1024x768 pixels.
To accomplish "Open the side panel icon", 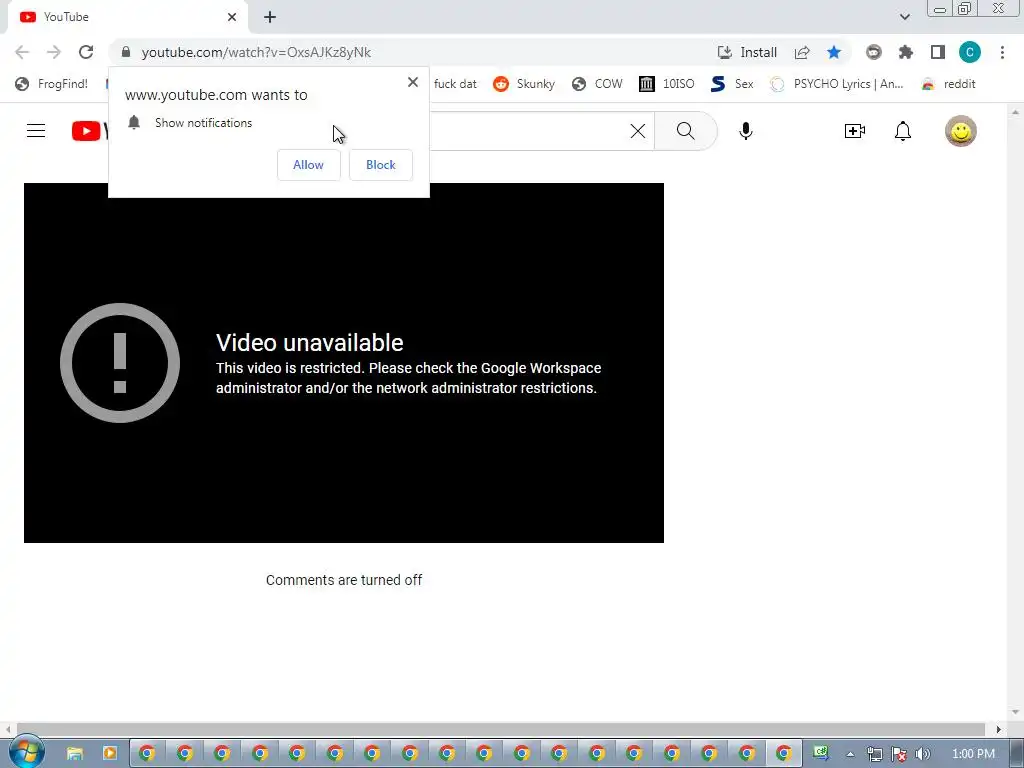I will 938,52.
